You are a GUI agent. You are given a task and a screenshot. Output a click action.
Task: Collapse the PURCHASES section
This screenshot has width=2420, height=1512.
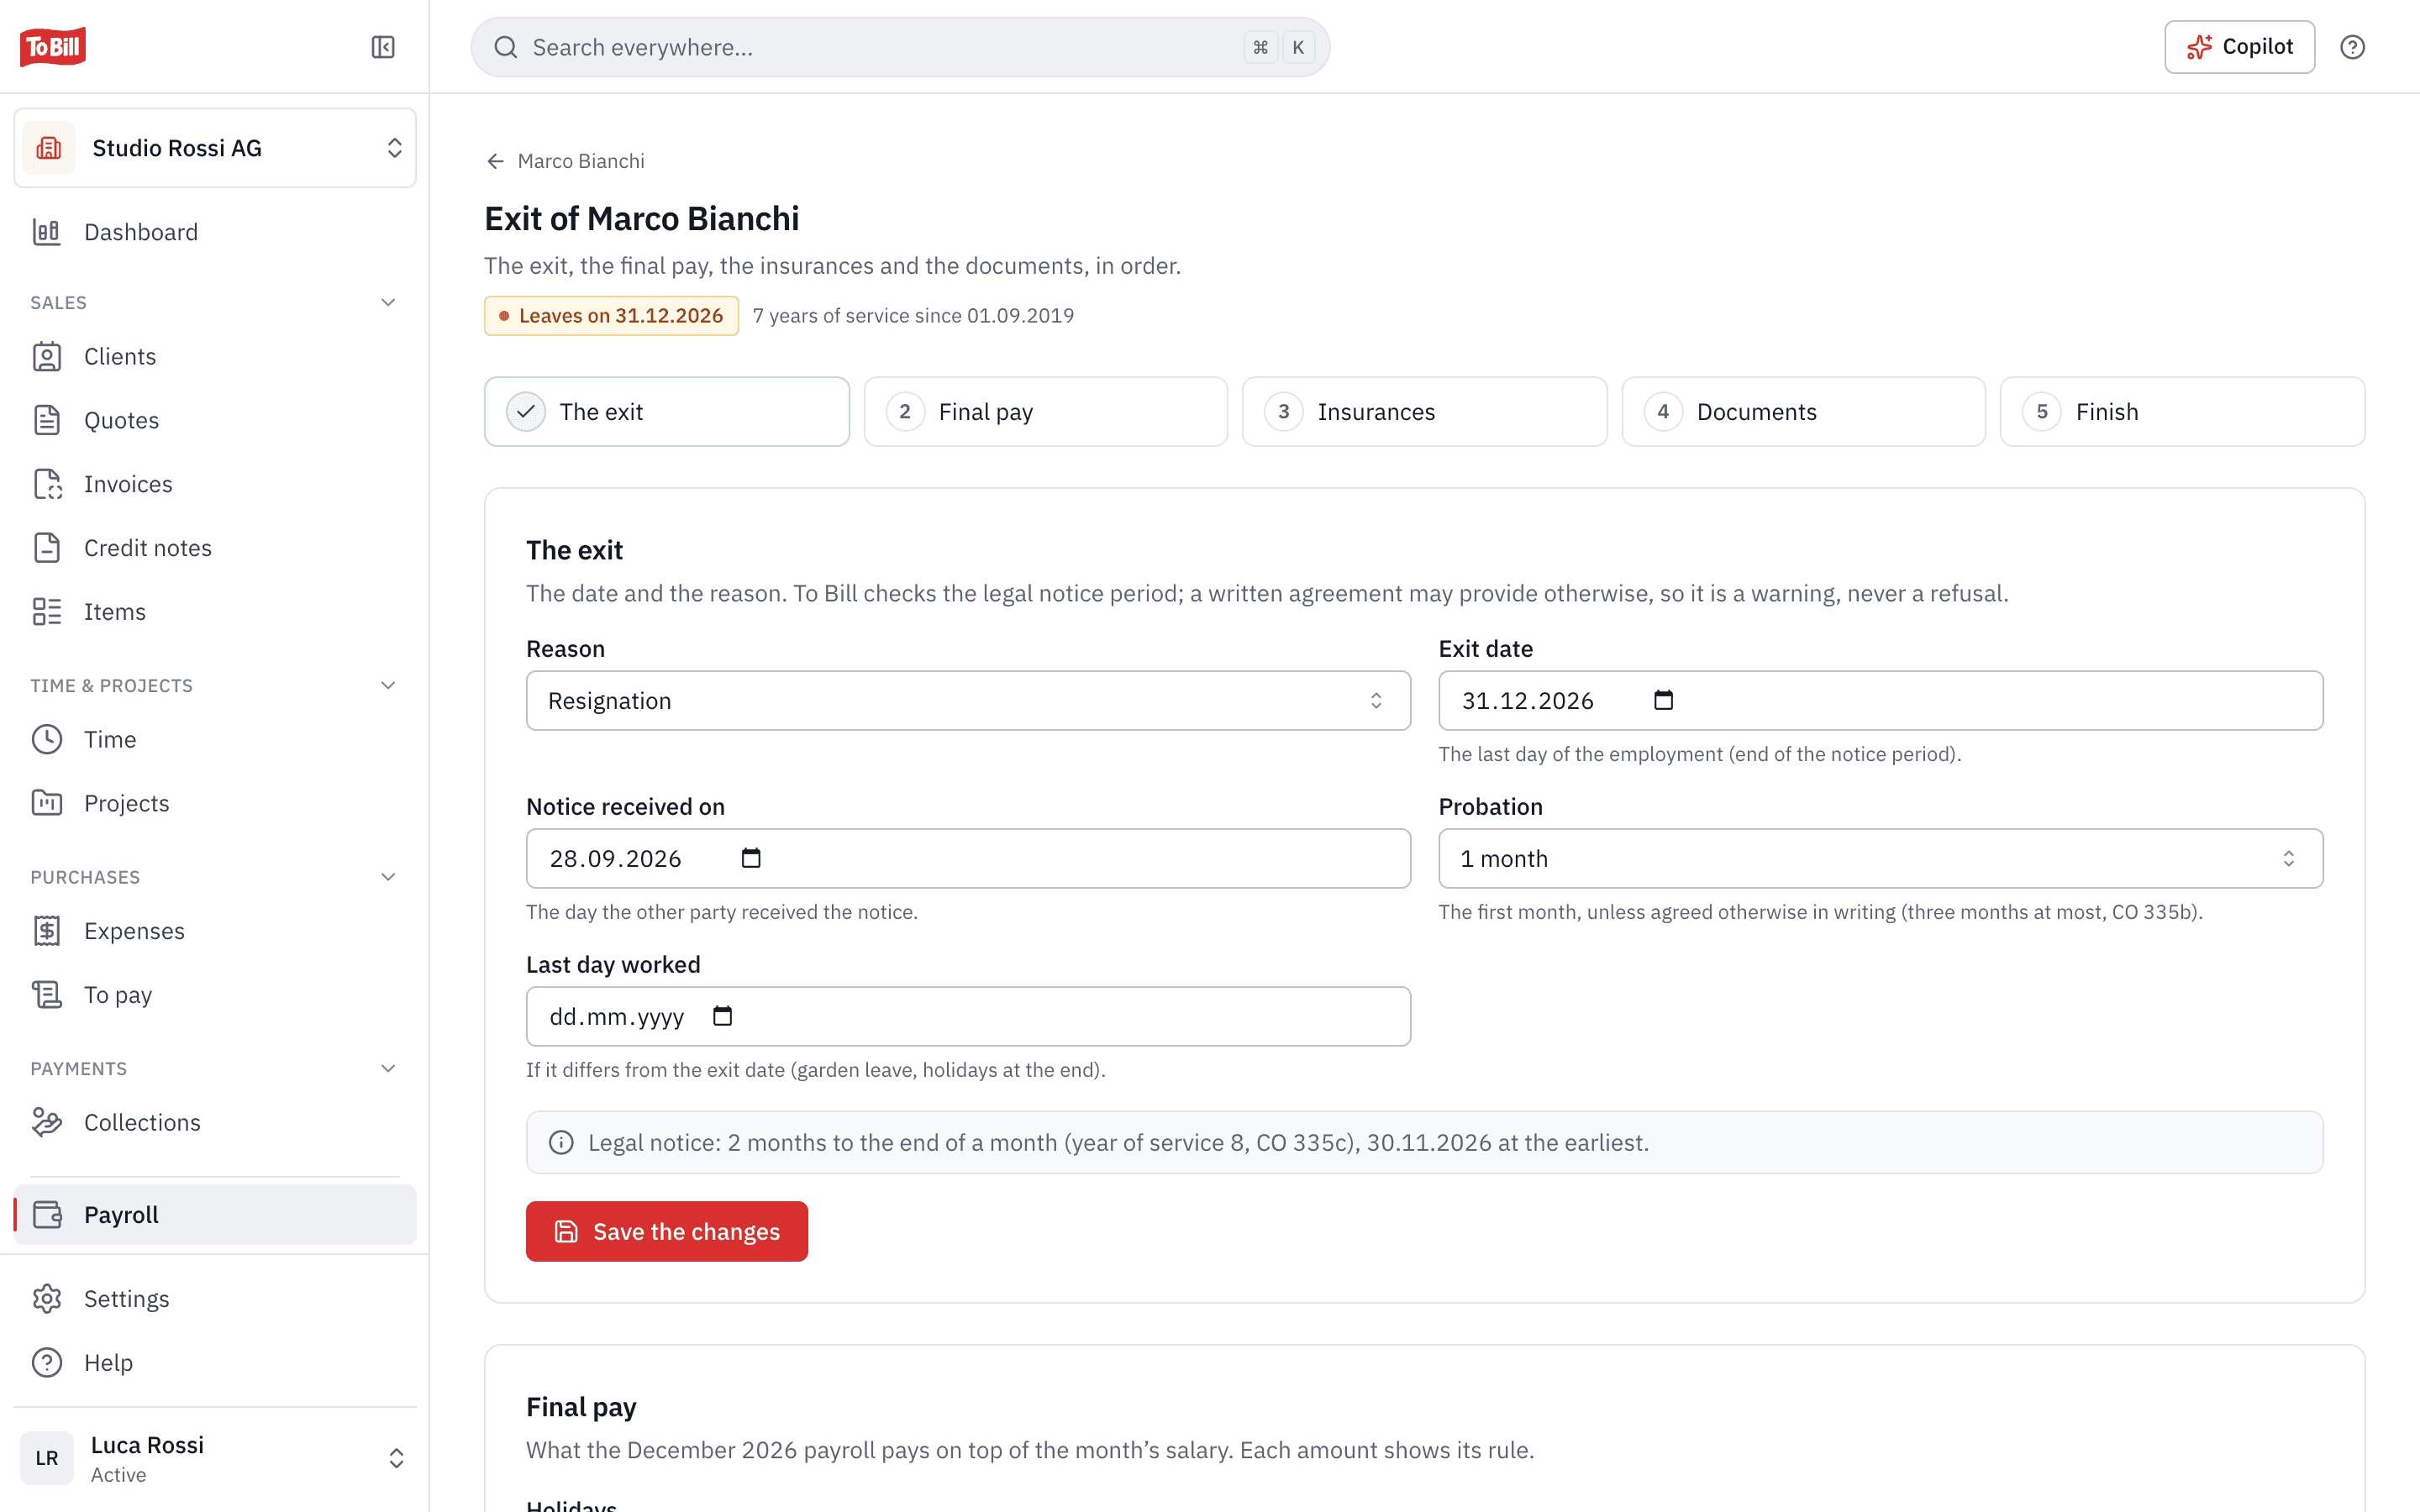click(388, 877)
